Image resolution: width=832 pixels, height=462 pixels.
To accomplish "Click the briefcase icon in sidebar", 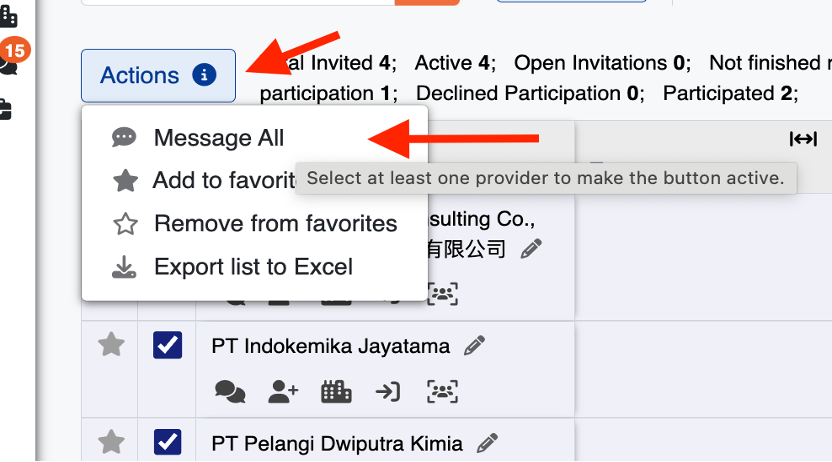I will [x=4, y=110].
